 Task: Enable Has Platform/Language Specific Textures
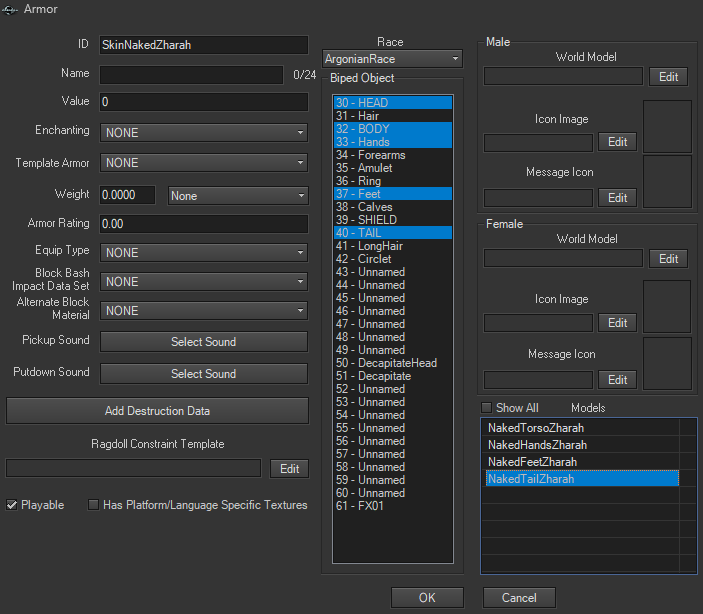tap(94, 505)
